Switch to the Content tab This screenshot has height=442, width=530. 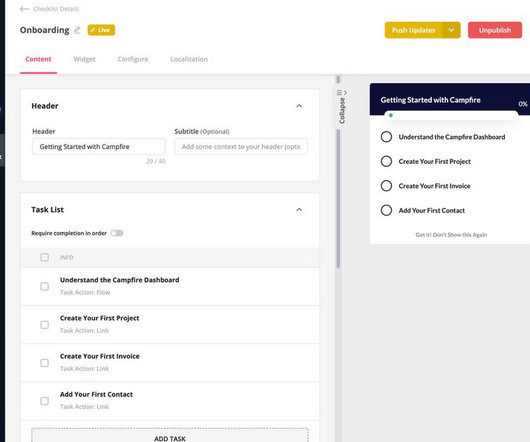pos(38,59)
